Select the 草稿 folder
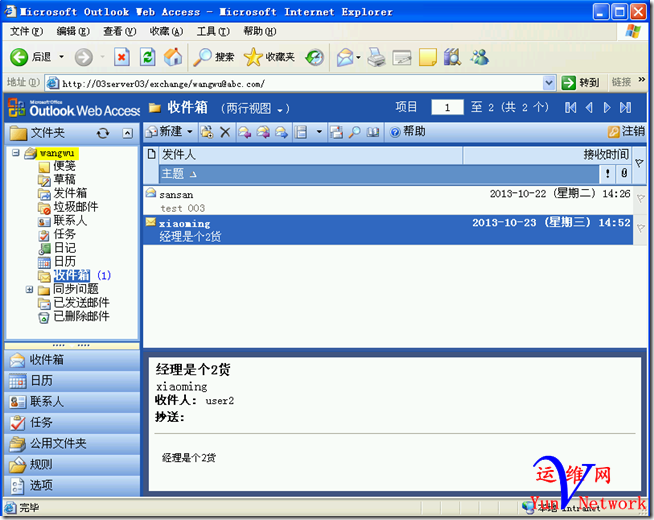This screenshot has width=654, height=520. point(64,179)
